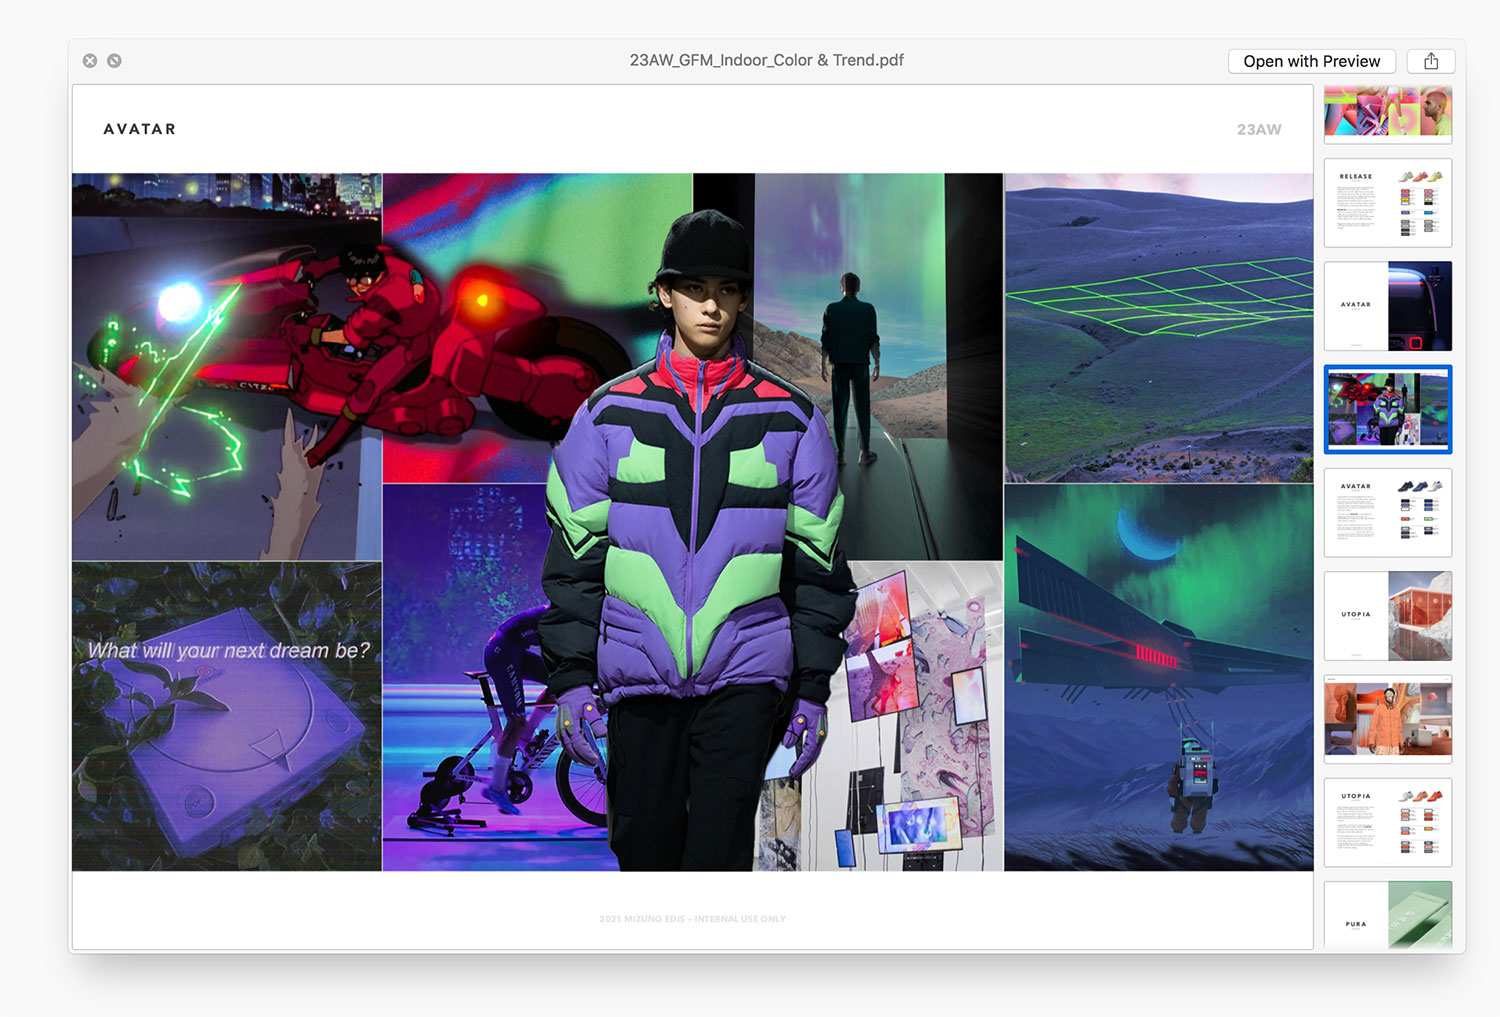
Task: Click 'What will your next dream be?' text
Action: (228, 650)
